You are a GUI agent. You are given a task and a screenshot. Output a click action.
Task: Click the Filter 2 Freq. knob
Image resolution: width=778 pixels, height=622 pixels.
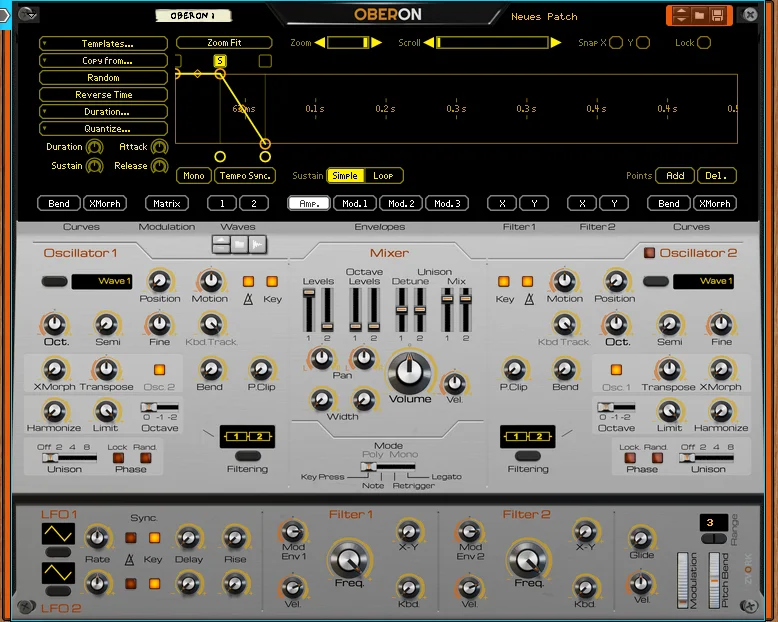[528, 559]
